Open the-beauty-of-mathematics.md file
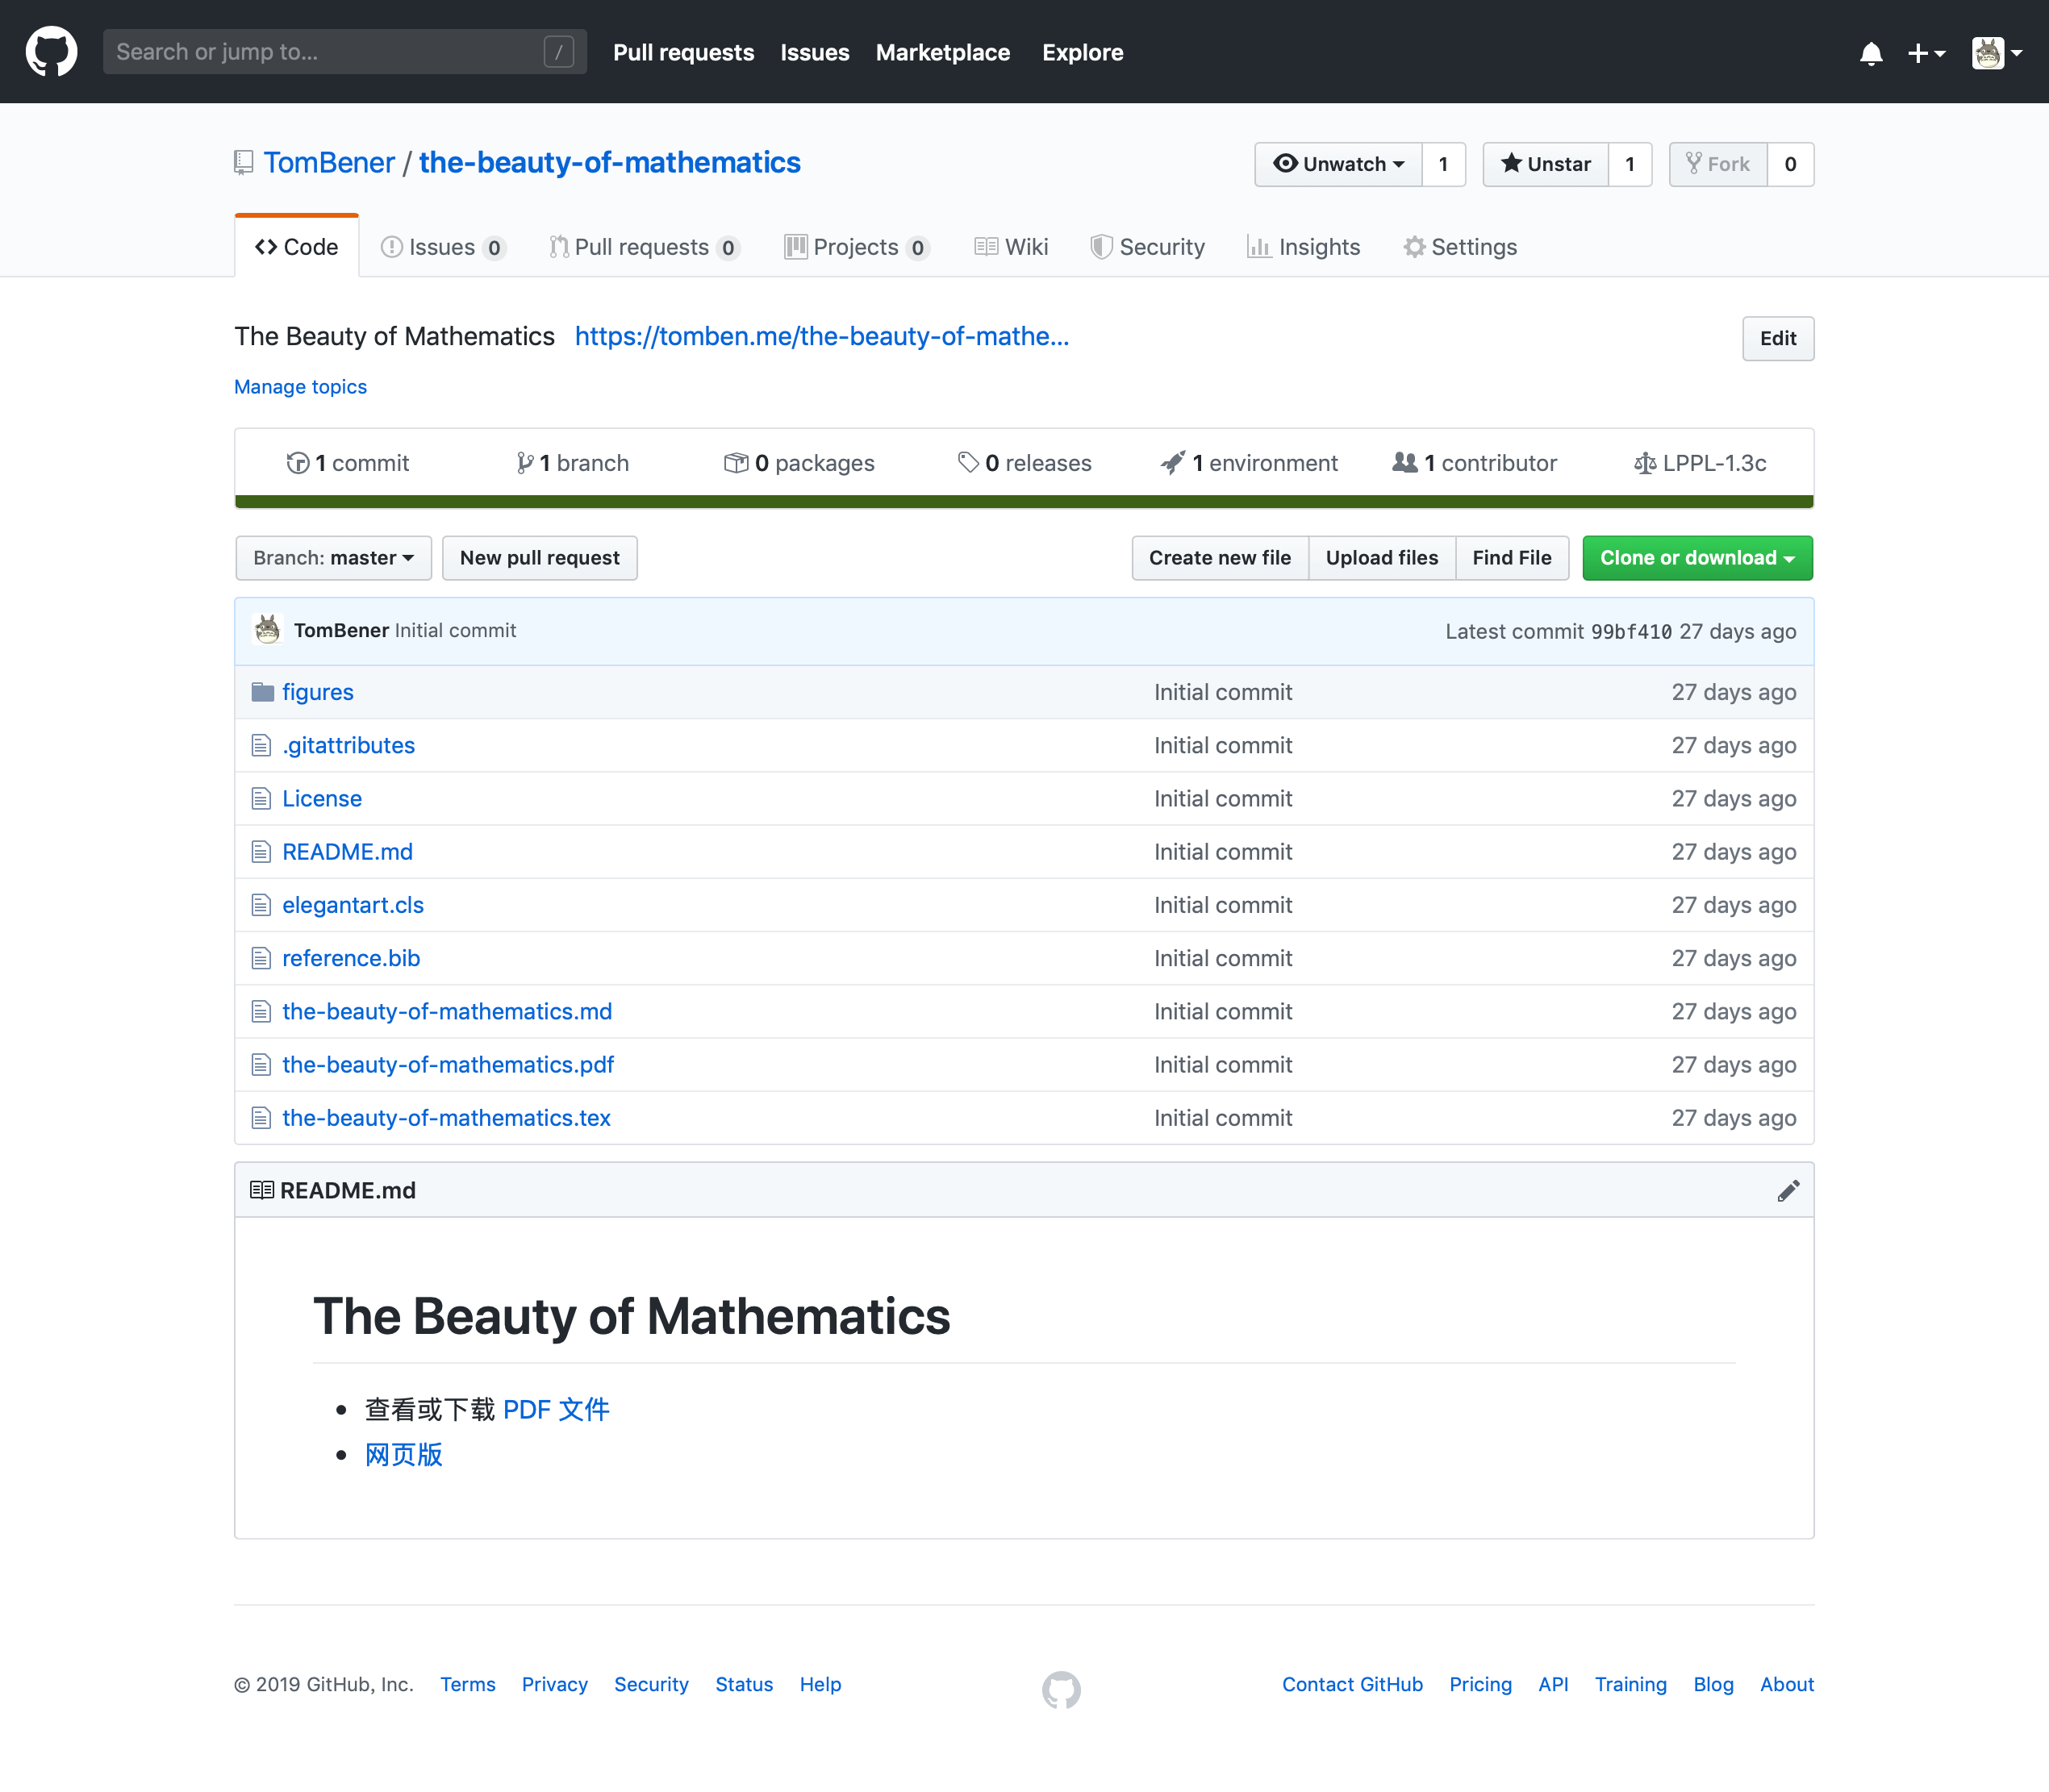Image resolution: width=2049 pixels, height=1792 pixels. coord(447,1012)
